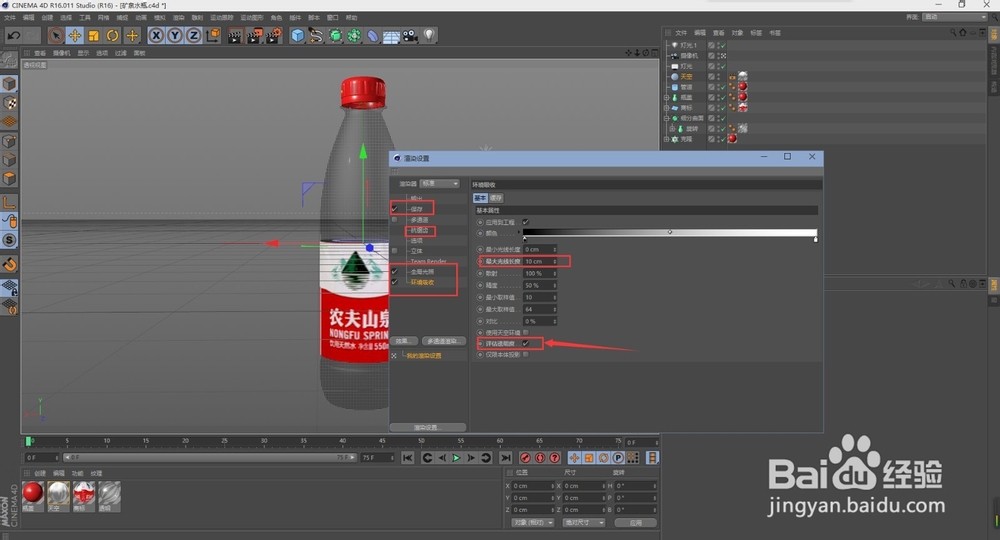Image resolution: width=1000 pixels, height=540 pixels.
Task: Collapse the subdivision surface tree node
Action: (x=666, y=118)
